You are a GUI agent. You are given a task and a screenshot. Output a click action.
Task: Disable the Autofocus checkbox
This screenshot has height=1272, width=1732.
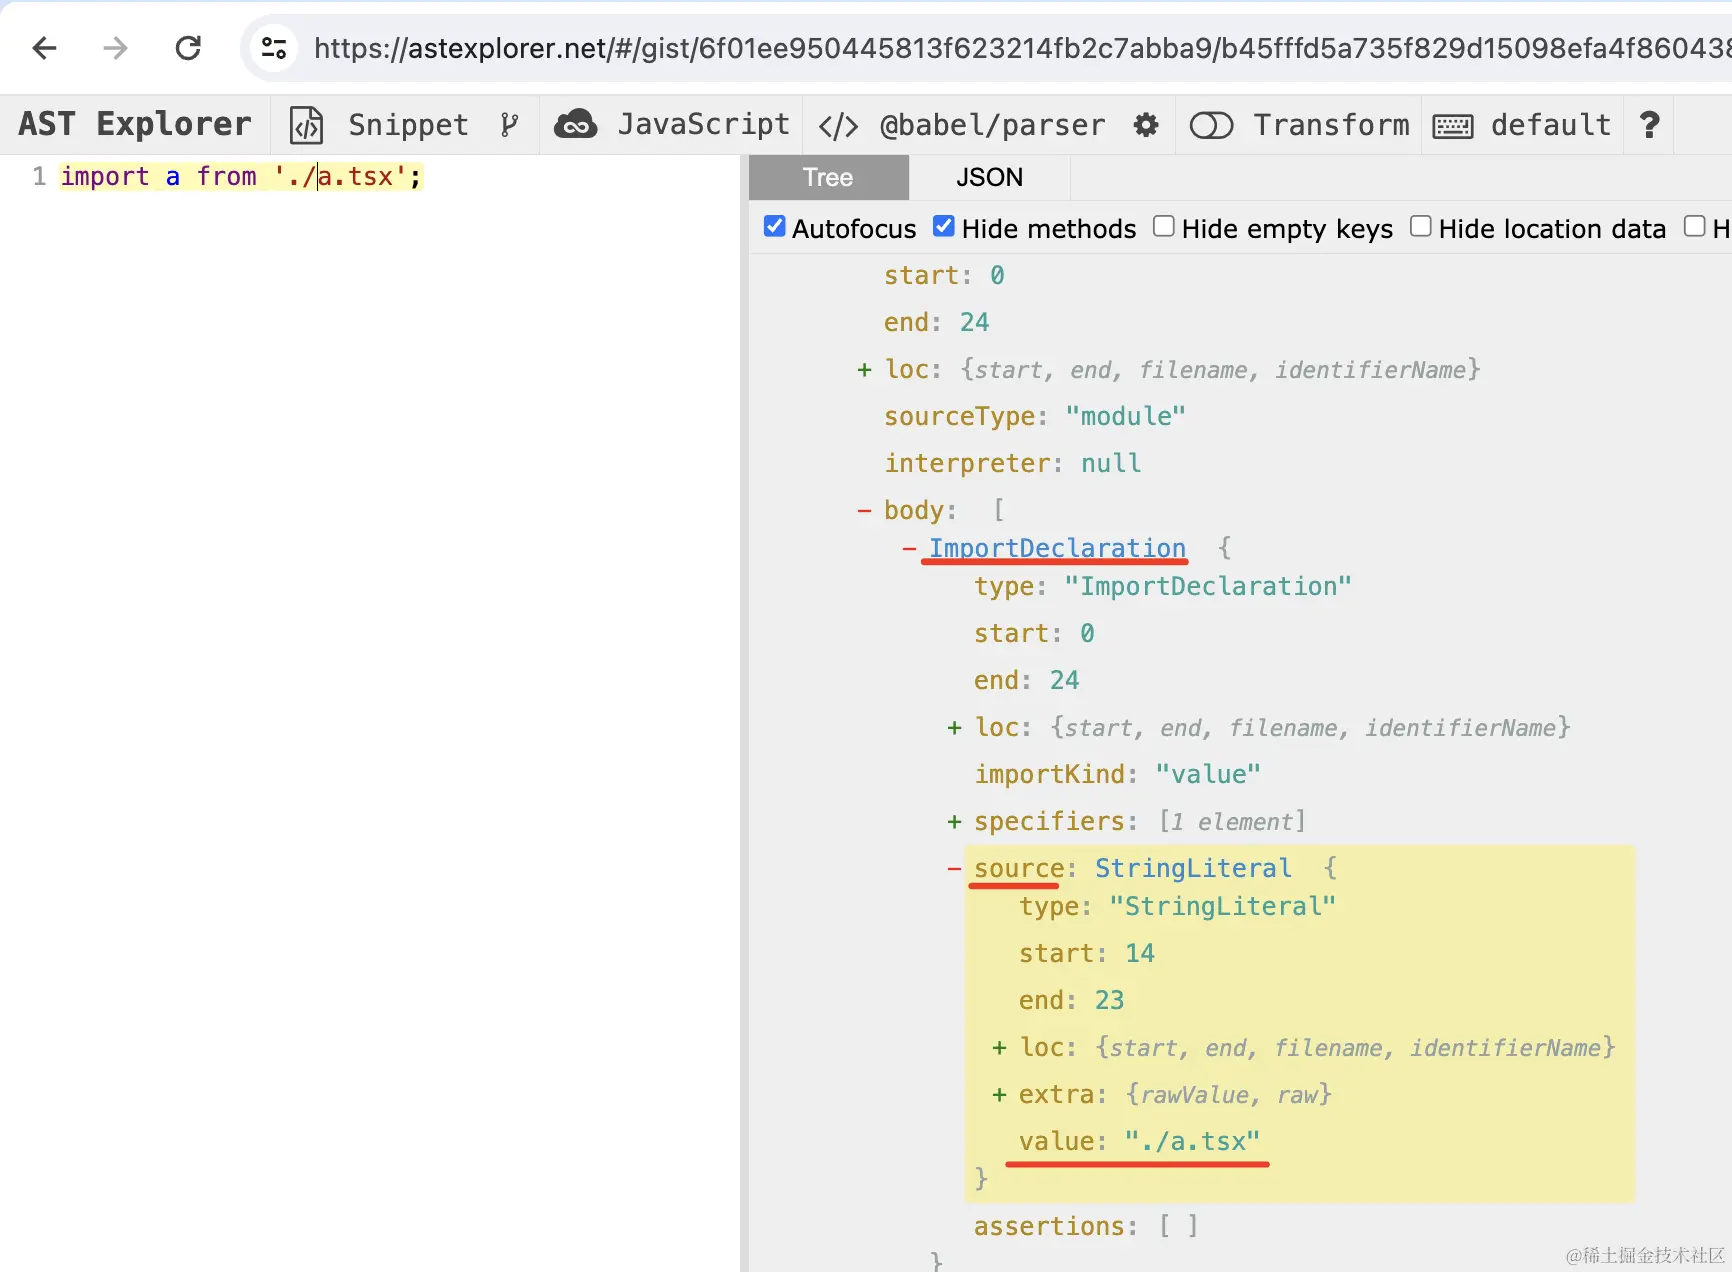coord(774,226)
